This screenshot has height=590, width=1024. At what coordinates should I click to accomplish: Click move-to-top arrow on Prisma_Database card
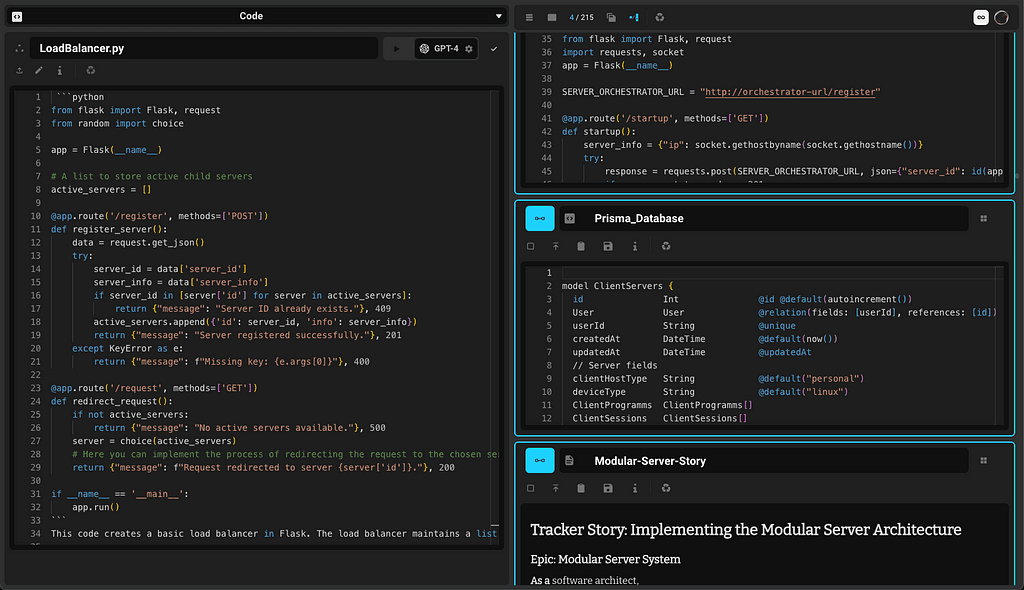pyautogui.click(x=556, y=246)
